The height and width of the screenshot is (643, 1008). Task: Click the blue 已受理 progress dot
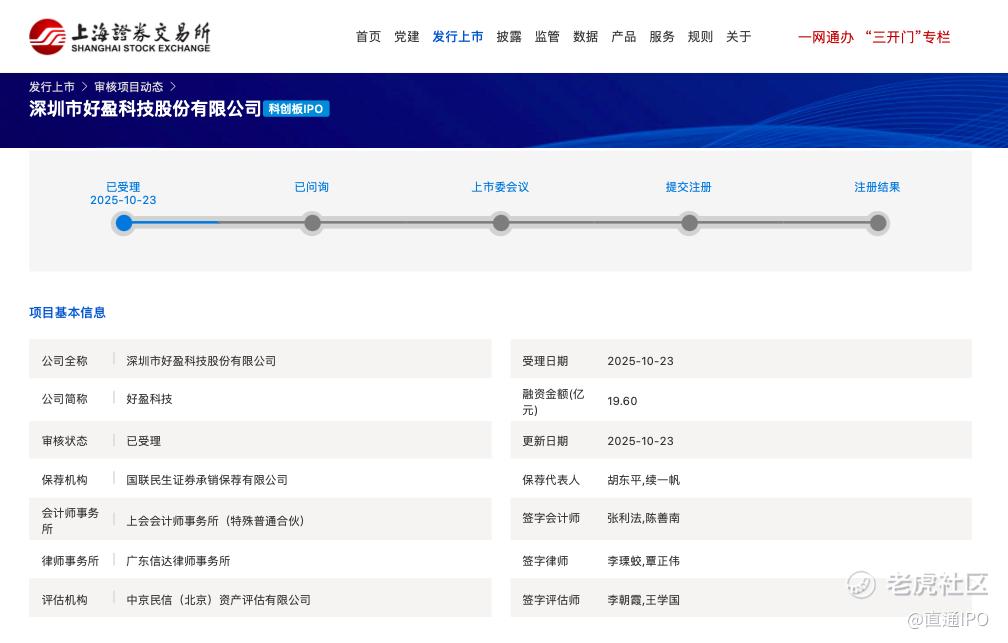[x=123, y=223]
